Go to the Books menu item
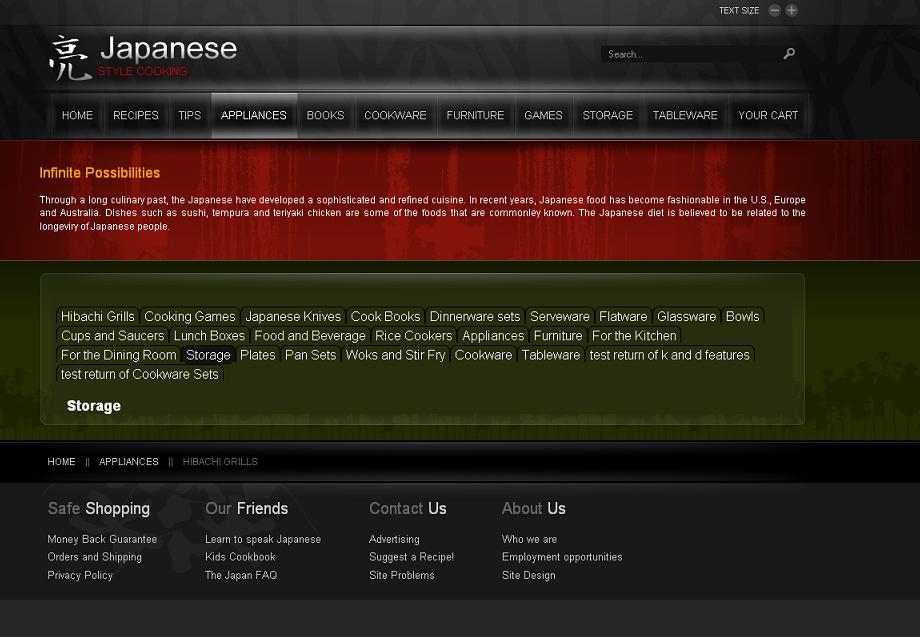The image size is (920, 638). 325,116
